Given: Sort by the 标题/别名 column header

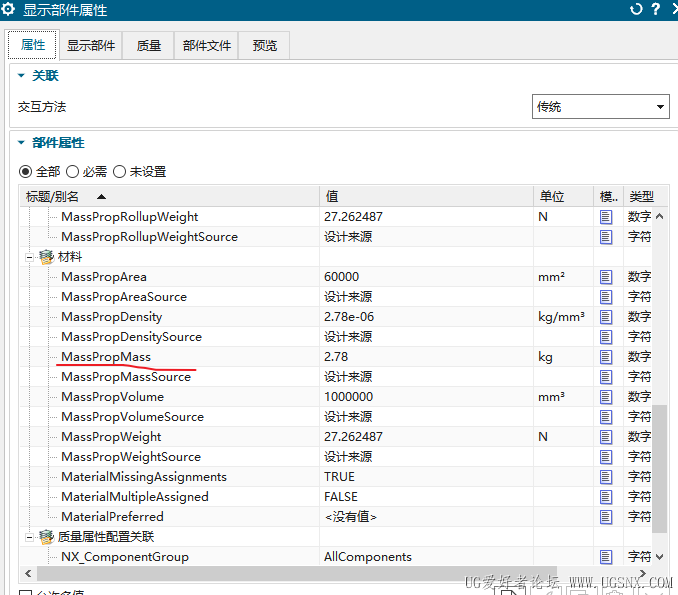Looking at the screenshot, I should pyautogui.click(x=170, y=197).
